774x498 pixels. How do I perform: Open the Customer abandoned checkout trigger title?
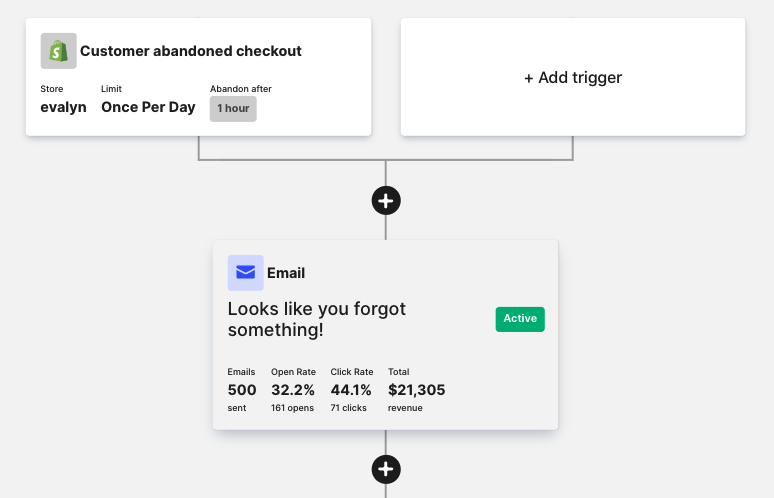(190, 51)
